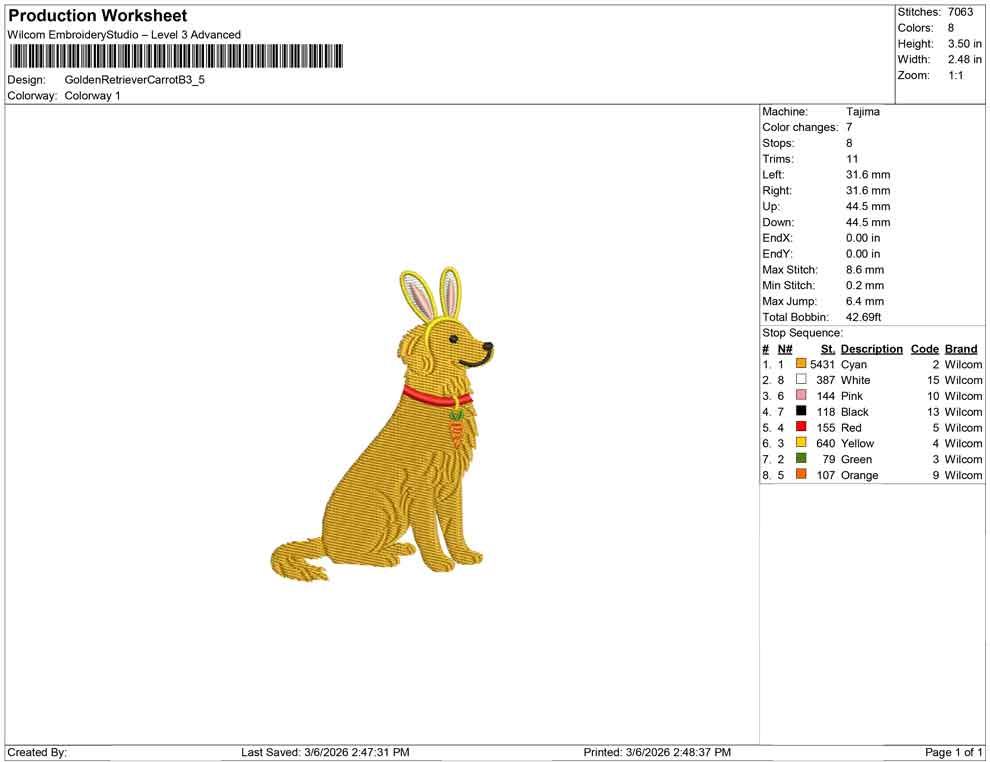990x762 pixels.
Task: Click the Cyan thread color swatch
Action: [x=799, y=364]
